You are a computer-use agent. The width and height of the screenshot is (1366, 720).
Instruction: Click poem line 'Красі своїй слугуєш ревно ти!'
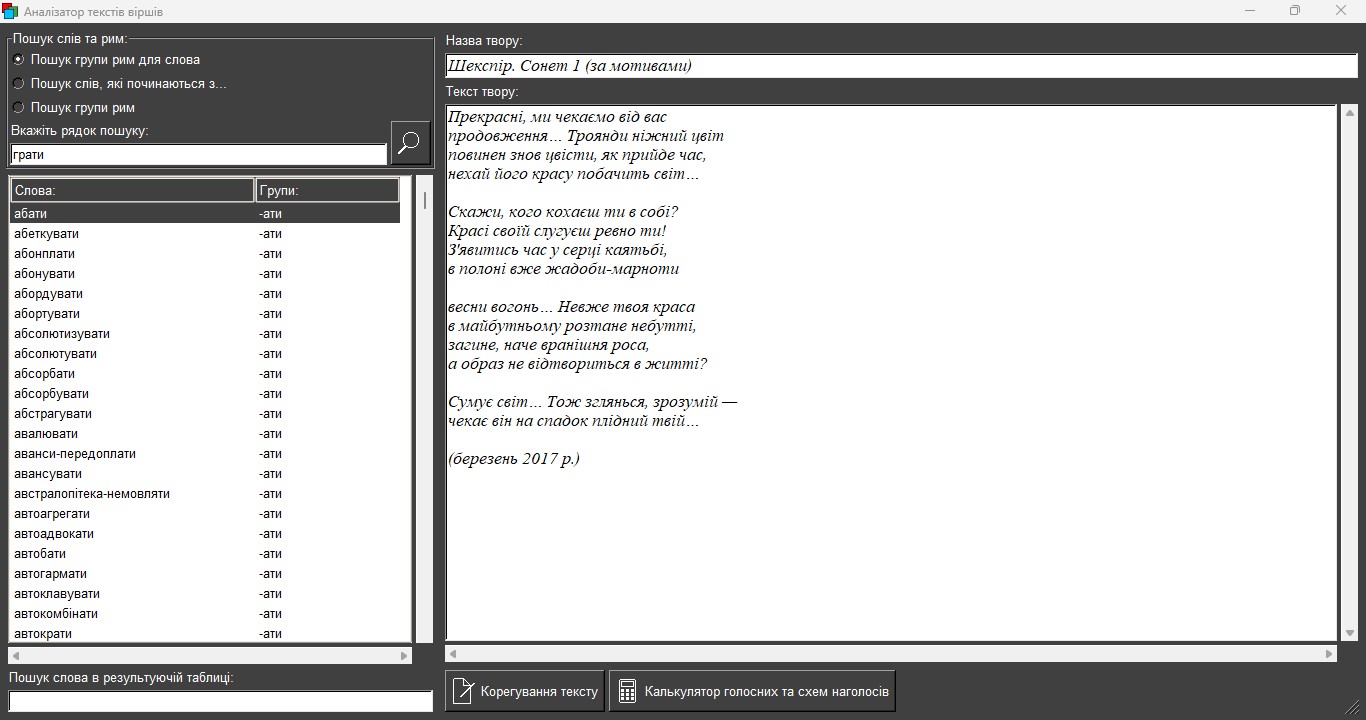point(557,231)
